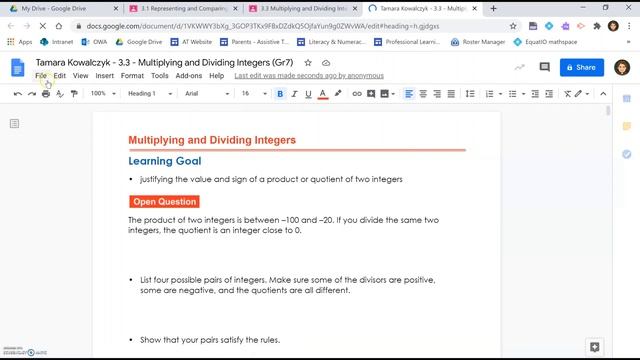
Task: Decrease paragraph indent
Action: (535, 94)
